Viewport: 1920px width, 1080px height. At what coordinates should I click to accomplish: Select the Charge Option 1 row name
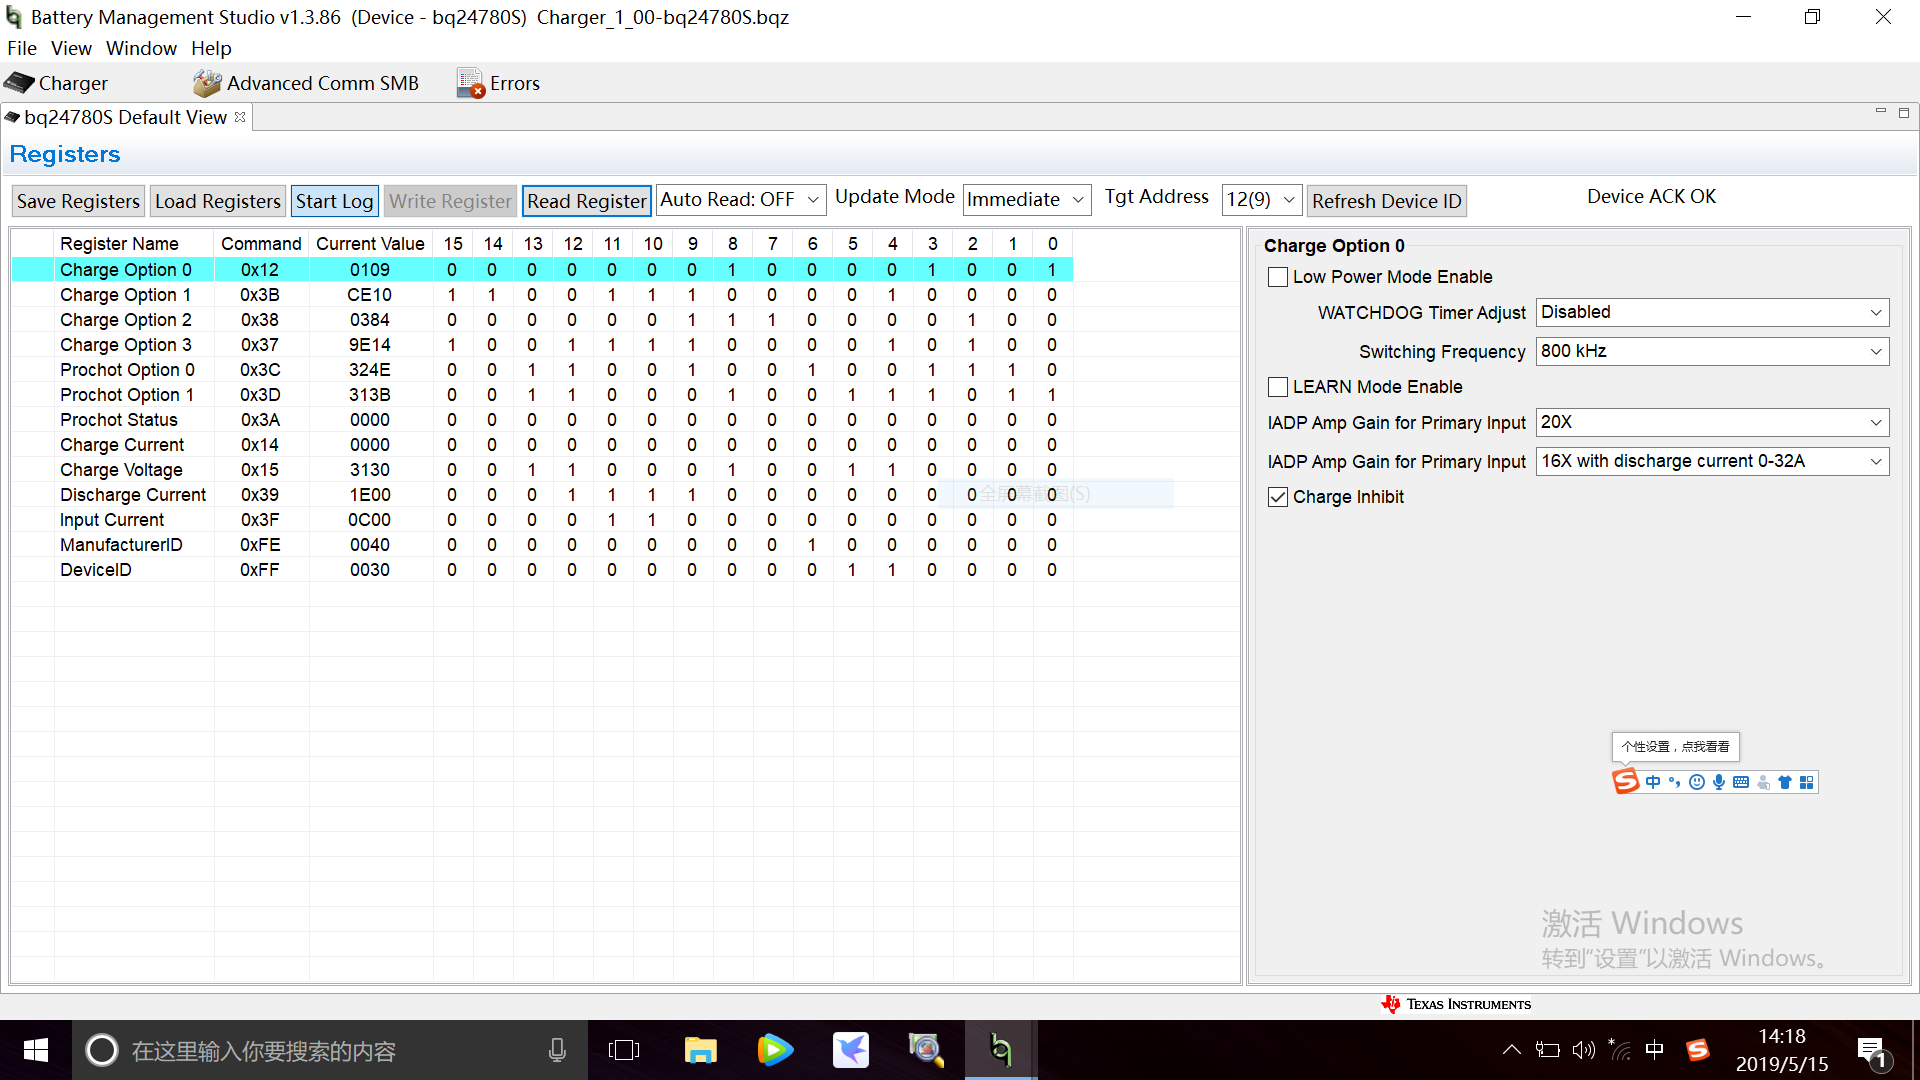pos(125,295)
